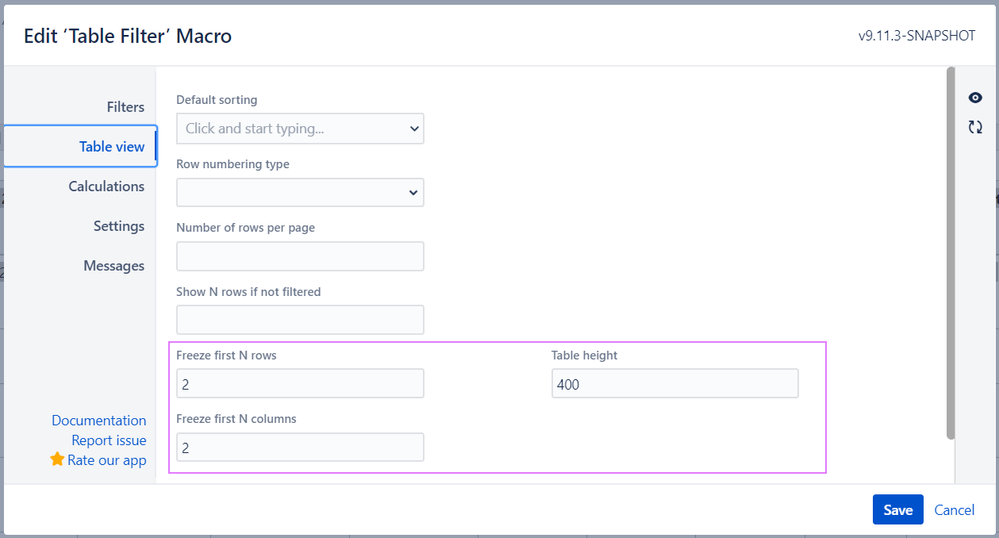Click the Row numbering type label
Screen dimensions: 999x538
click(233, 164)
